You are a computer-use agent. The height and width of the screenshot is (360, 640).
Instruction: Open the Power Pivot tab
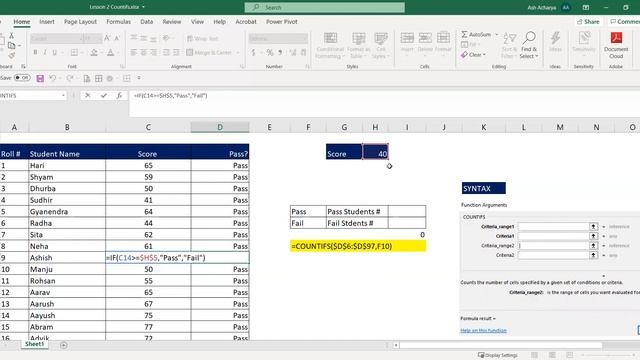point(282,22)
